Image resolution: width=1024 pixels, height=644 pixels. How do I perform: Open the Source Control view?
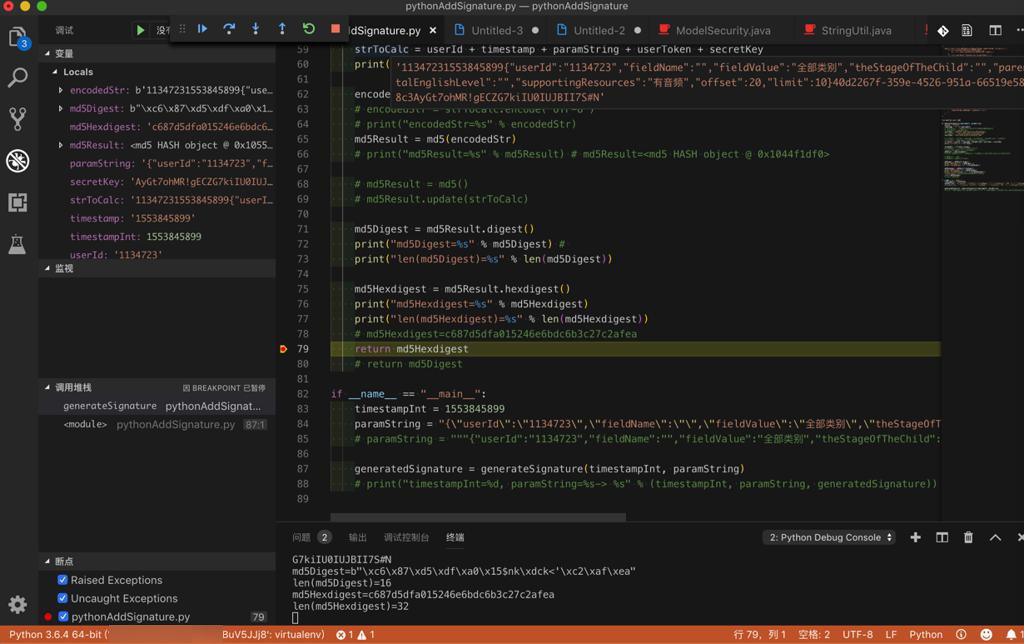pos(18,119)
